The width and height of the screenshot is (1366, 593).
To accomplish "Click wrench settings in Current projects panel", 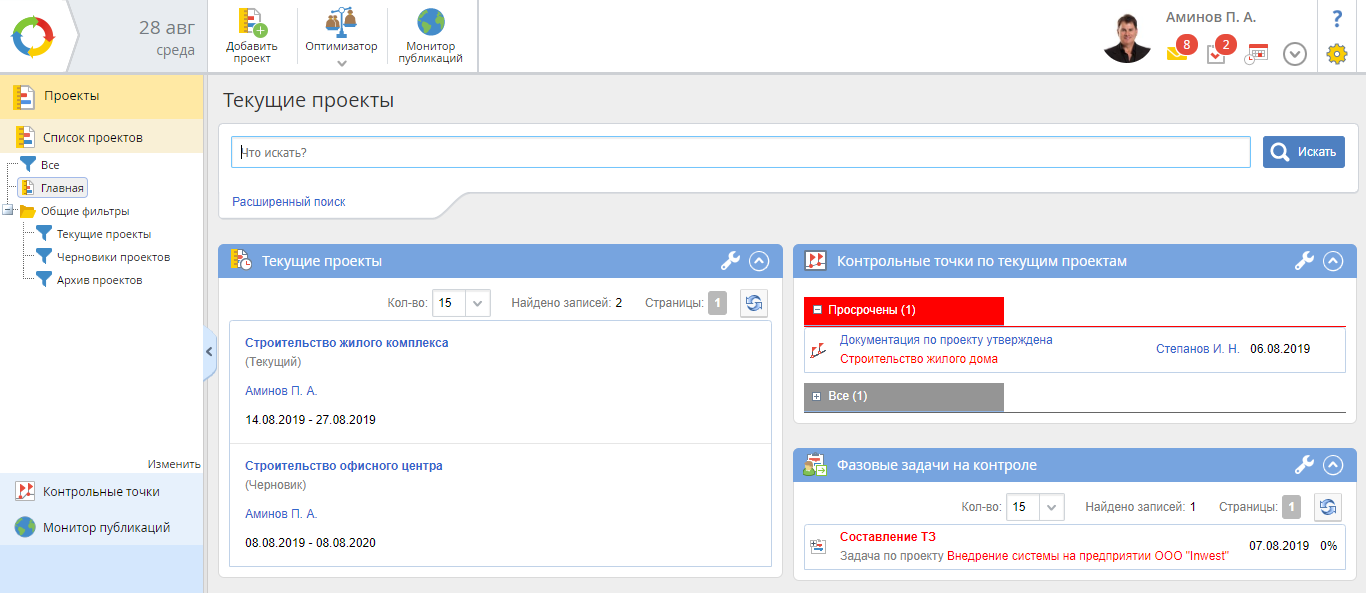I will click(730, 261).
